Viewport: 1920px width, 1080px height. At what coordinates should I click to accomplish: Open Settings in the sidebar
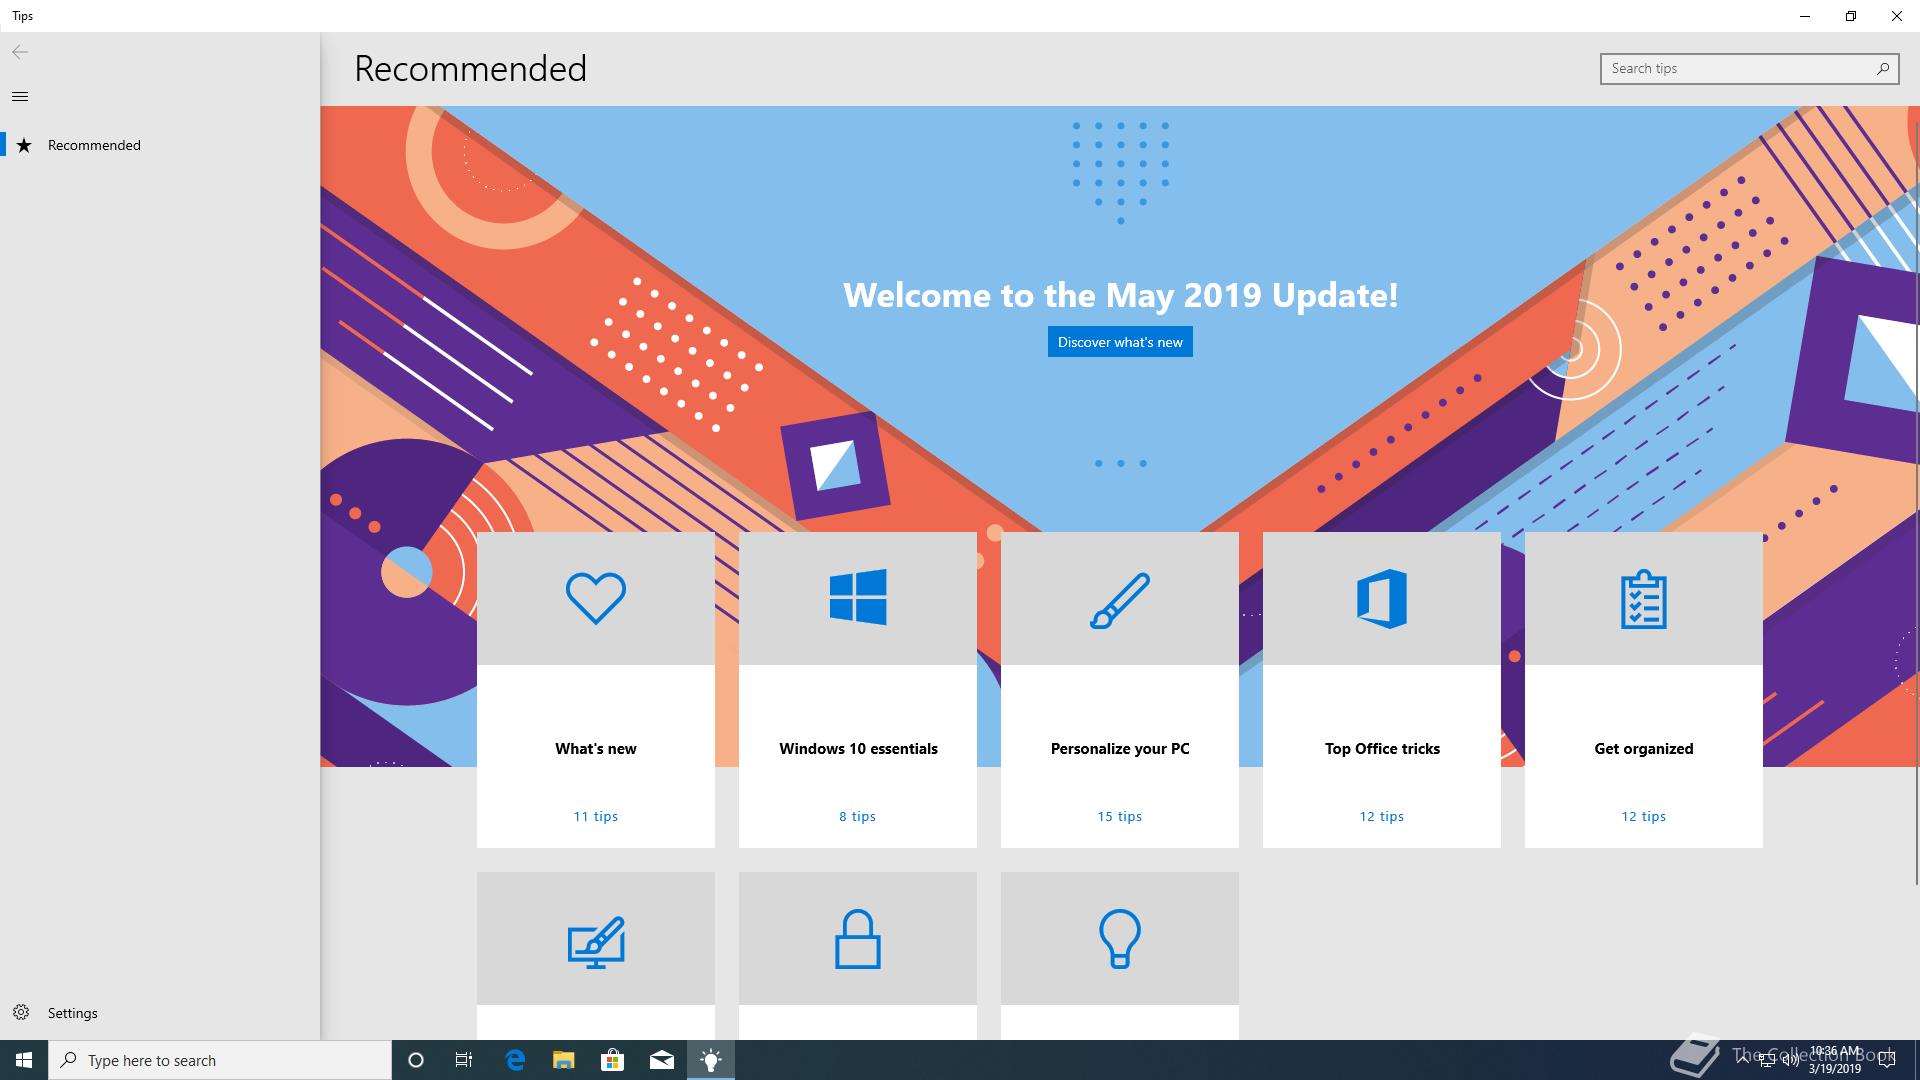click(x=72, y=1013)
